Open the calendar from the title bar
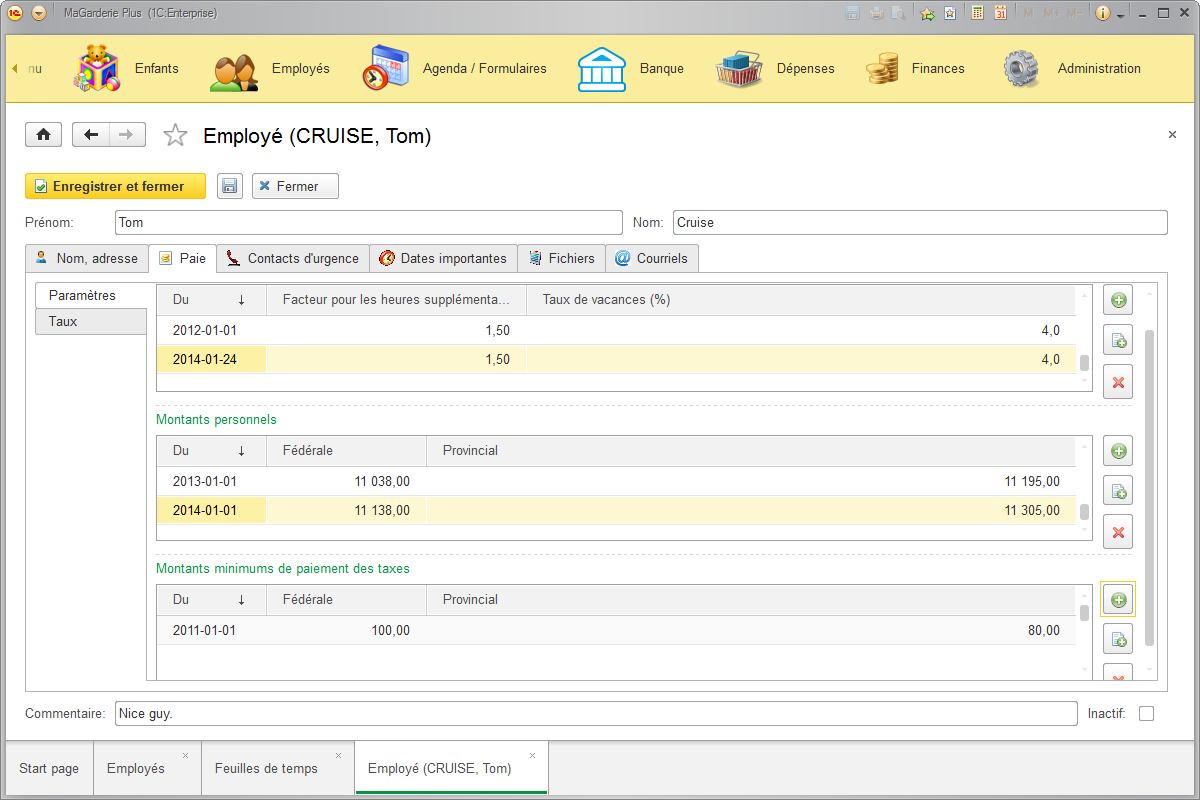 coord(1001,12)
